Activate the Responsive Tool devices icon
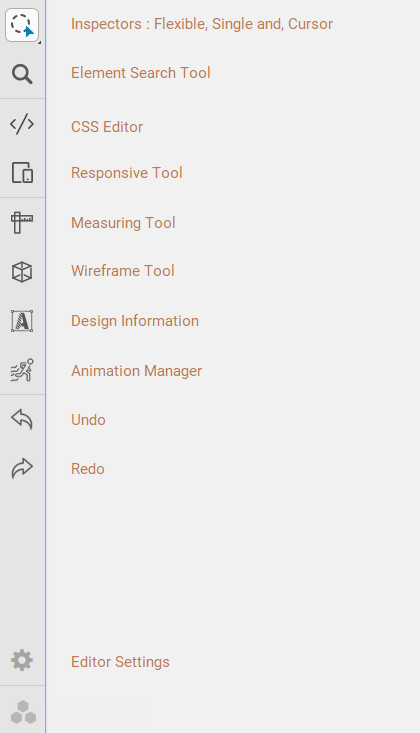Viewport: 420px width, 733px height. point(22,173)
